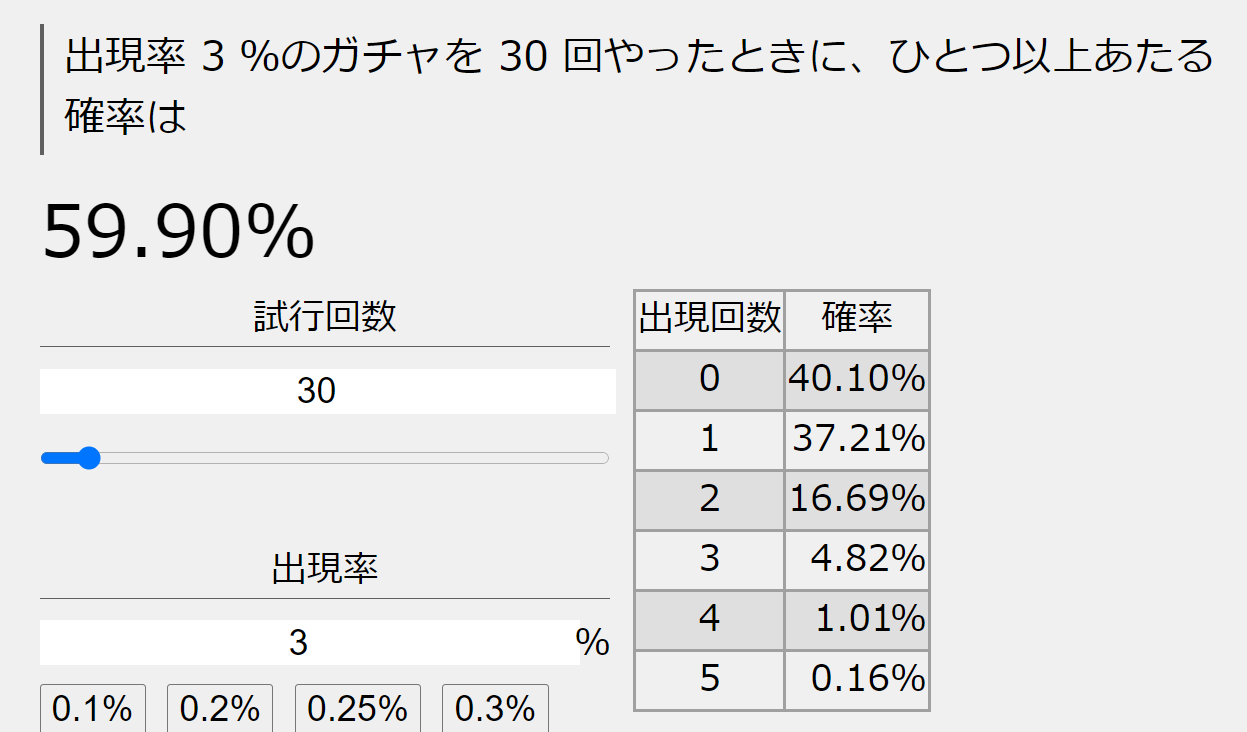Click the occurrence count 5 row cell
1247x732 pixels.
[x=710, y=680]
